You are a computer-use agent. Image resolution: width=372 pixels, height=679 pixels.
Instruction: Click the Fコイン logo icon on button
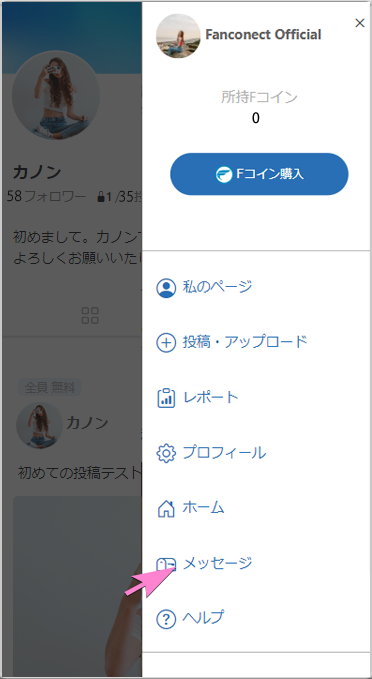pyautogui.click(x=224, y=174)
